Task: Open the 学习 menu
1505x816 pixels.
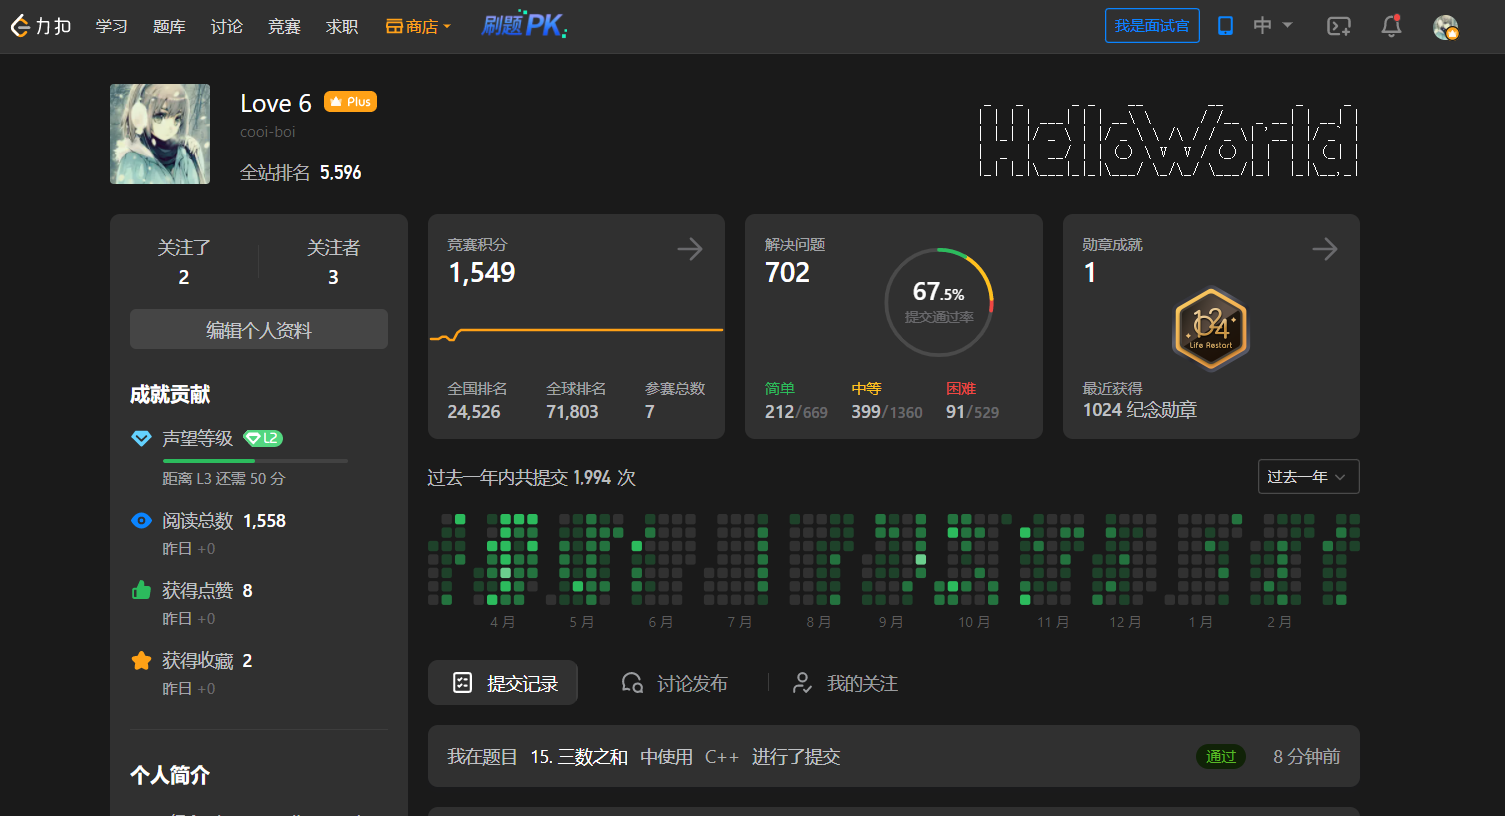Action: (111, 26)
